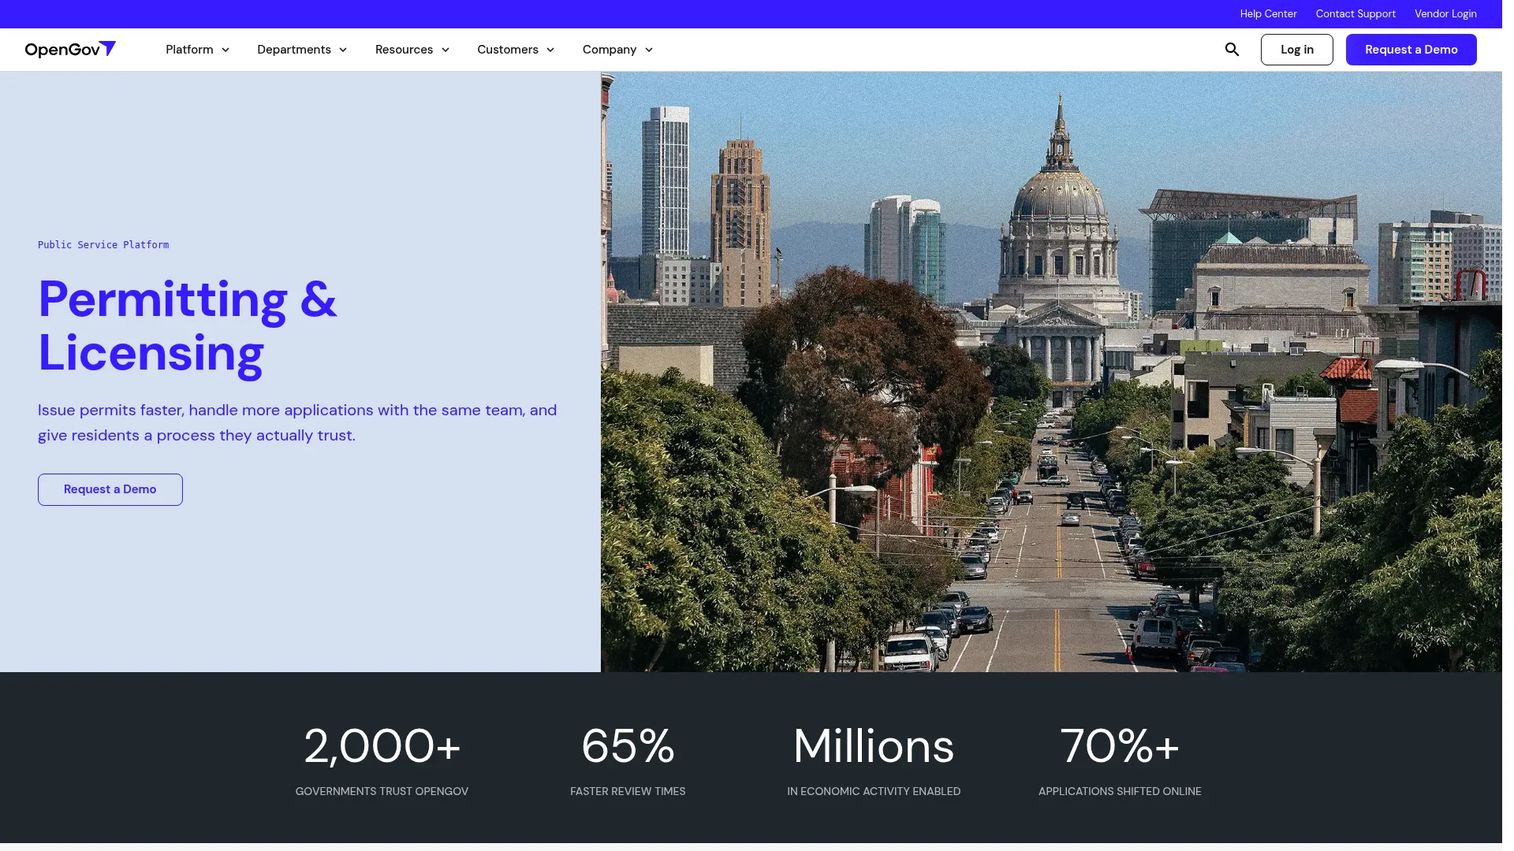This screenshot has height=851, width=1514.
Task: Click "IN ECONOMIC ACTIVITY ENABLED" caption
Action: click(x=874, y=791)
